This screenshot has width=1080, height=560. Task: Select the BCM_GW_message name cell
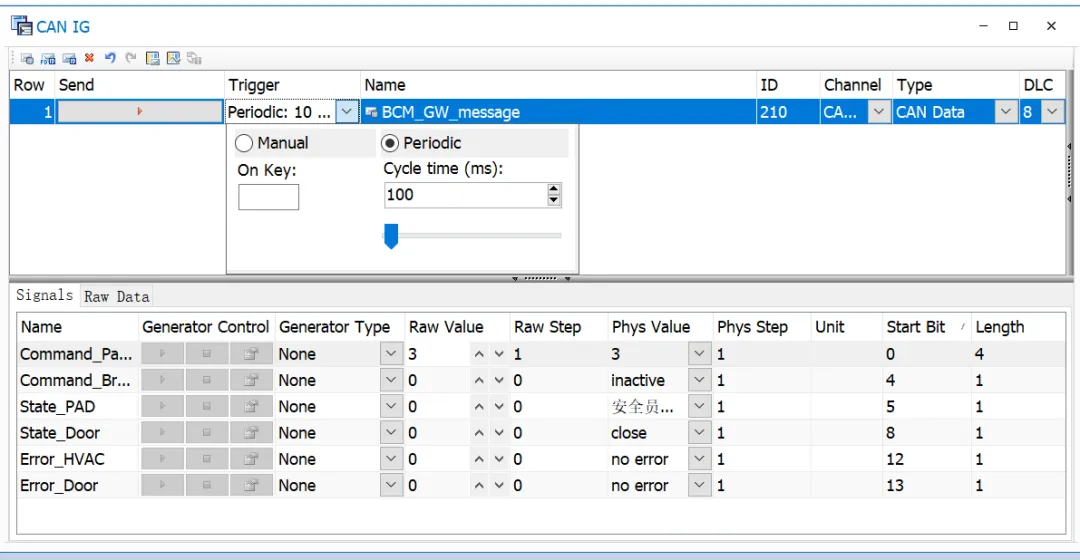click(558, 112)
